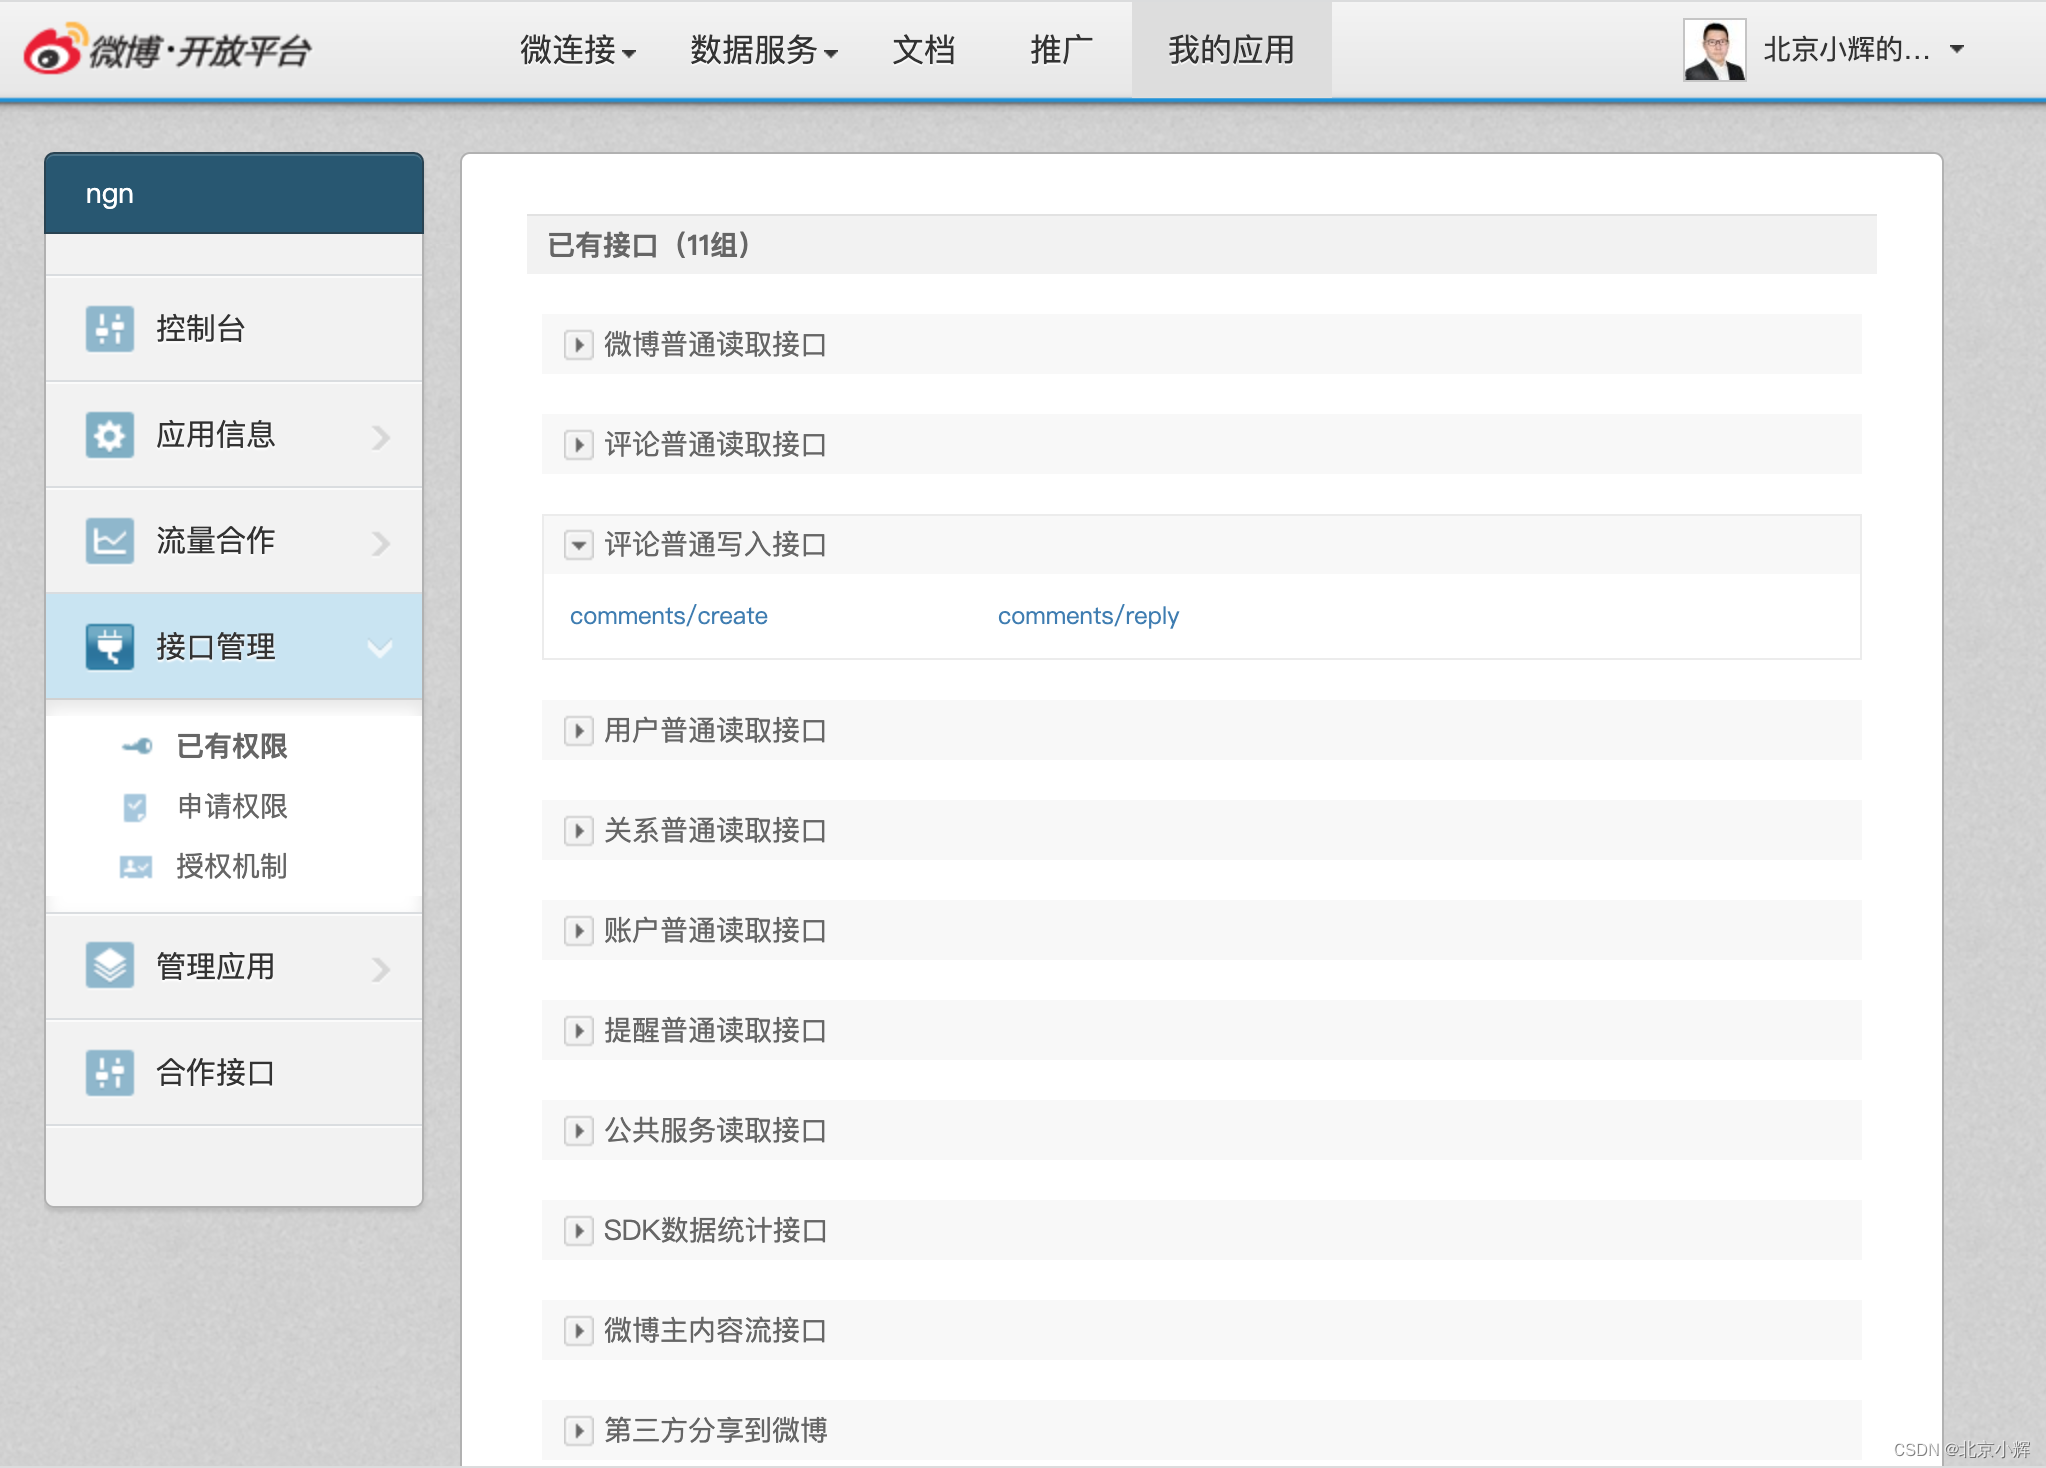The height and width of the screenshot is (1468, 2046).
Task: Open 流量合作 in the sidebar
Action: 234,541
